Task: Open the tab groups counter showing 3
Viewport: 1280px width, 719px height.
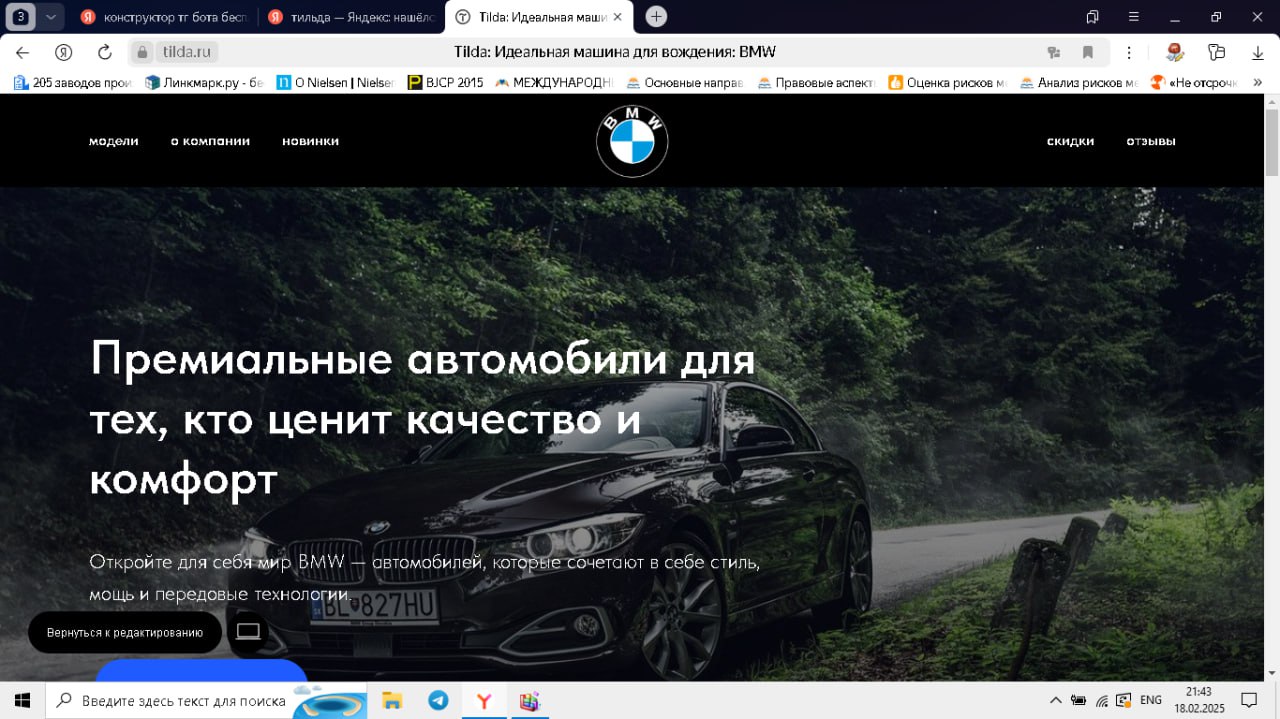Action: point(21,16)
